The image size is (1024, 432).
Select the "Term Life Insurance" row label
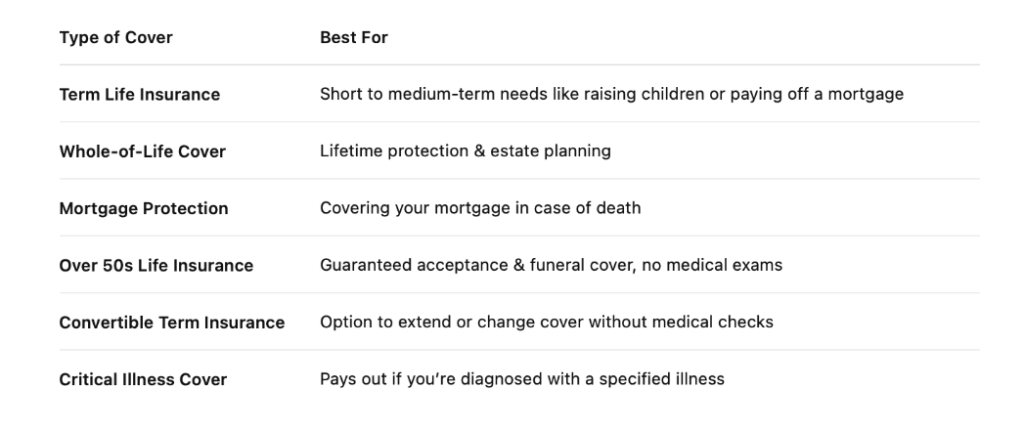[x=140, y=95]
